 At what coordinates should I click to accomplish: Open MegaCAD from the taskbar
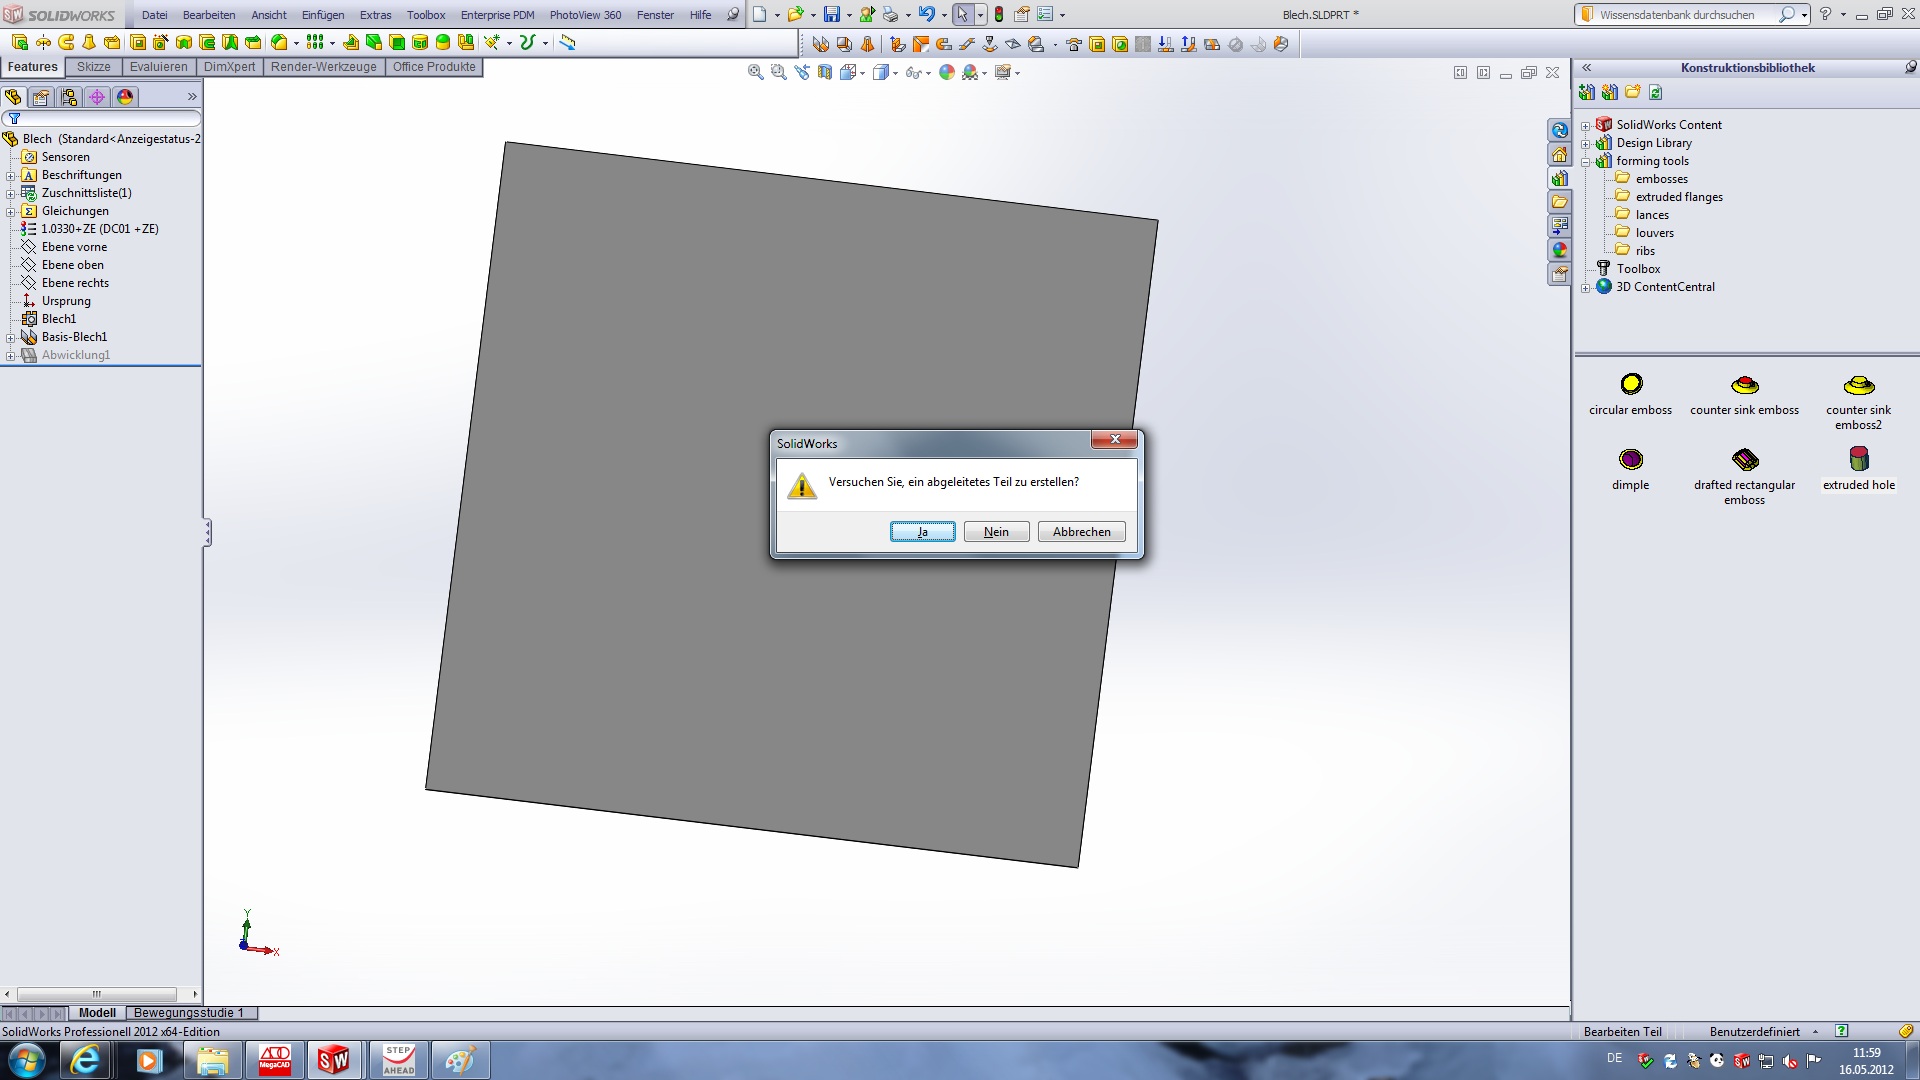pyautogui.click(x=275, y=1060)
